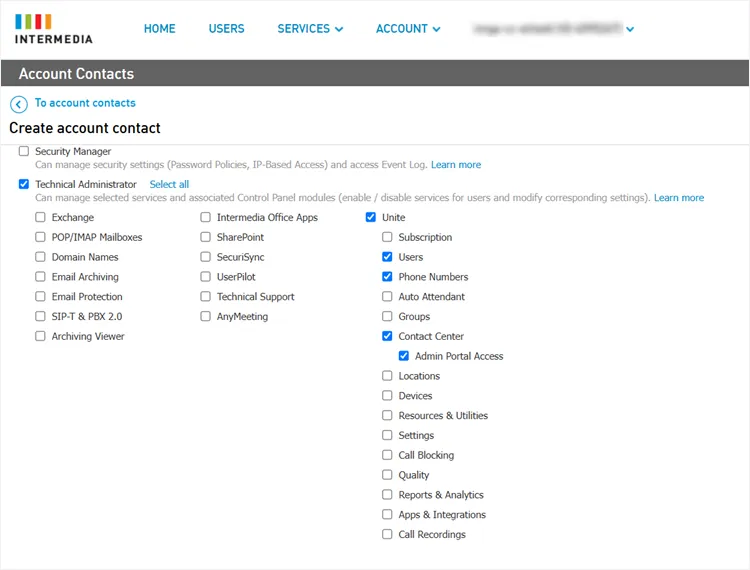Check the Intermedia Office Apps checkbox
This screenshot has height=570, width=750.
point(205,217)
